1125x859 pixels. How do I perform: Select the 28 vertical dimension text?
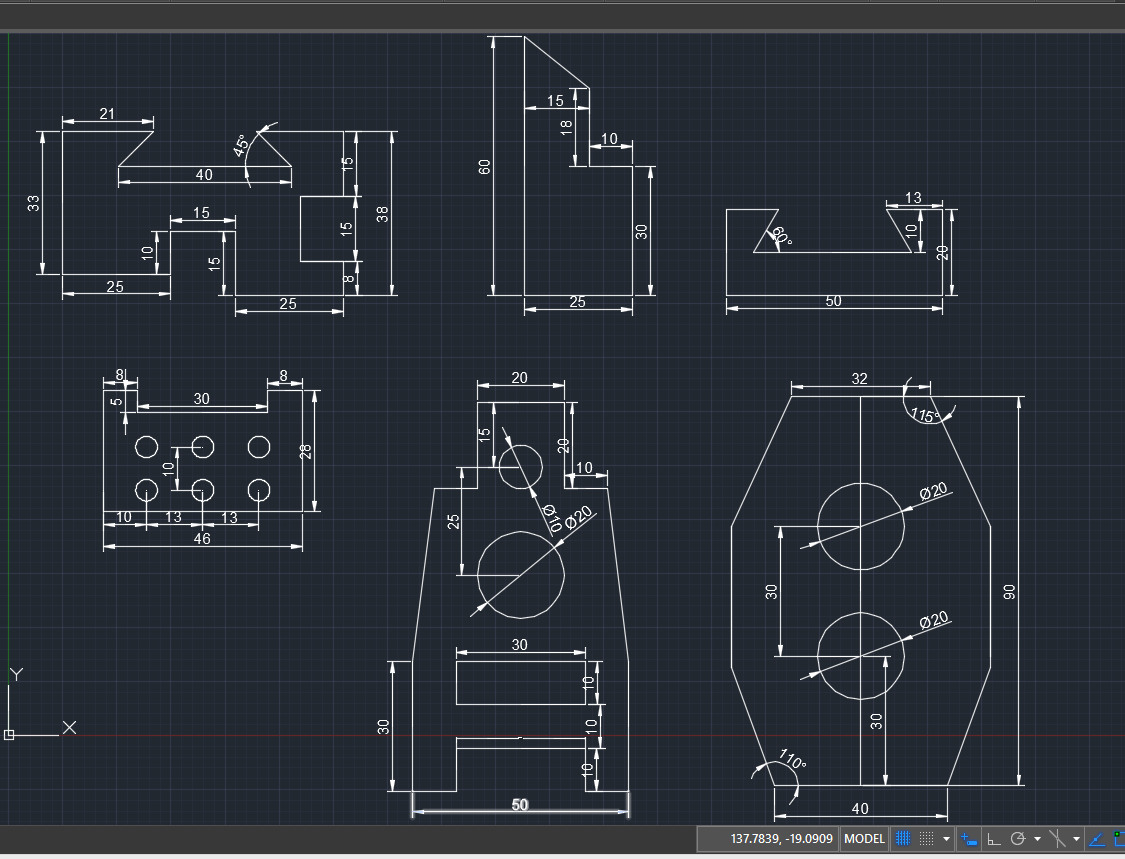click(306, 451)
